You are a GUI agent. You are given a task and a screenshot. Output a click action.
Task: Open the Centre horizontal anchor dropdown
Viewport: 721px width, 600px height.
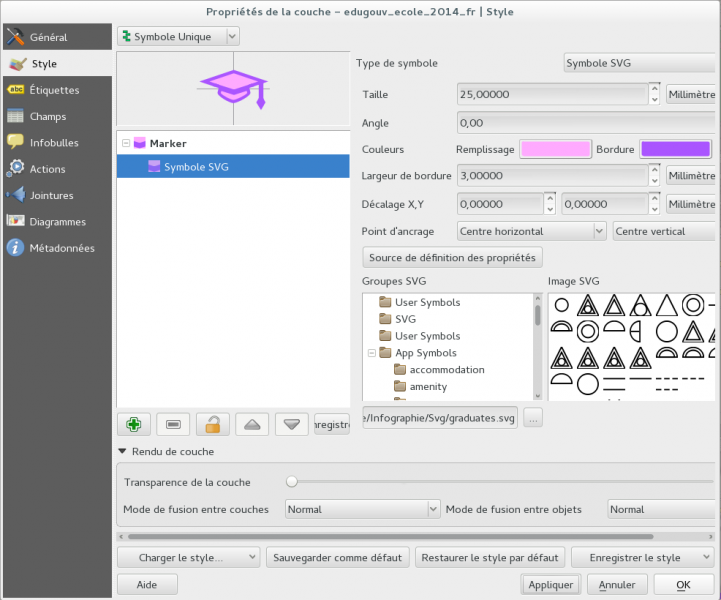[x=531, y=231]
